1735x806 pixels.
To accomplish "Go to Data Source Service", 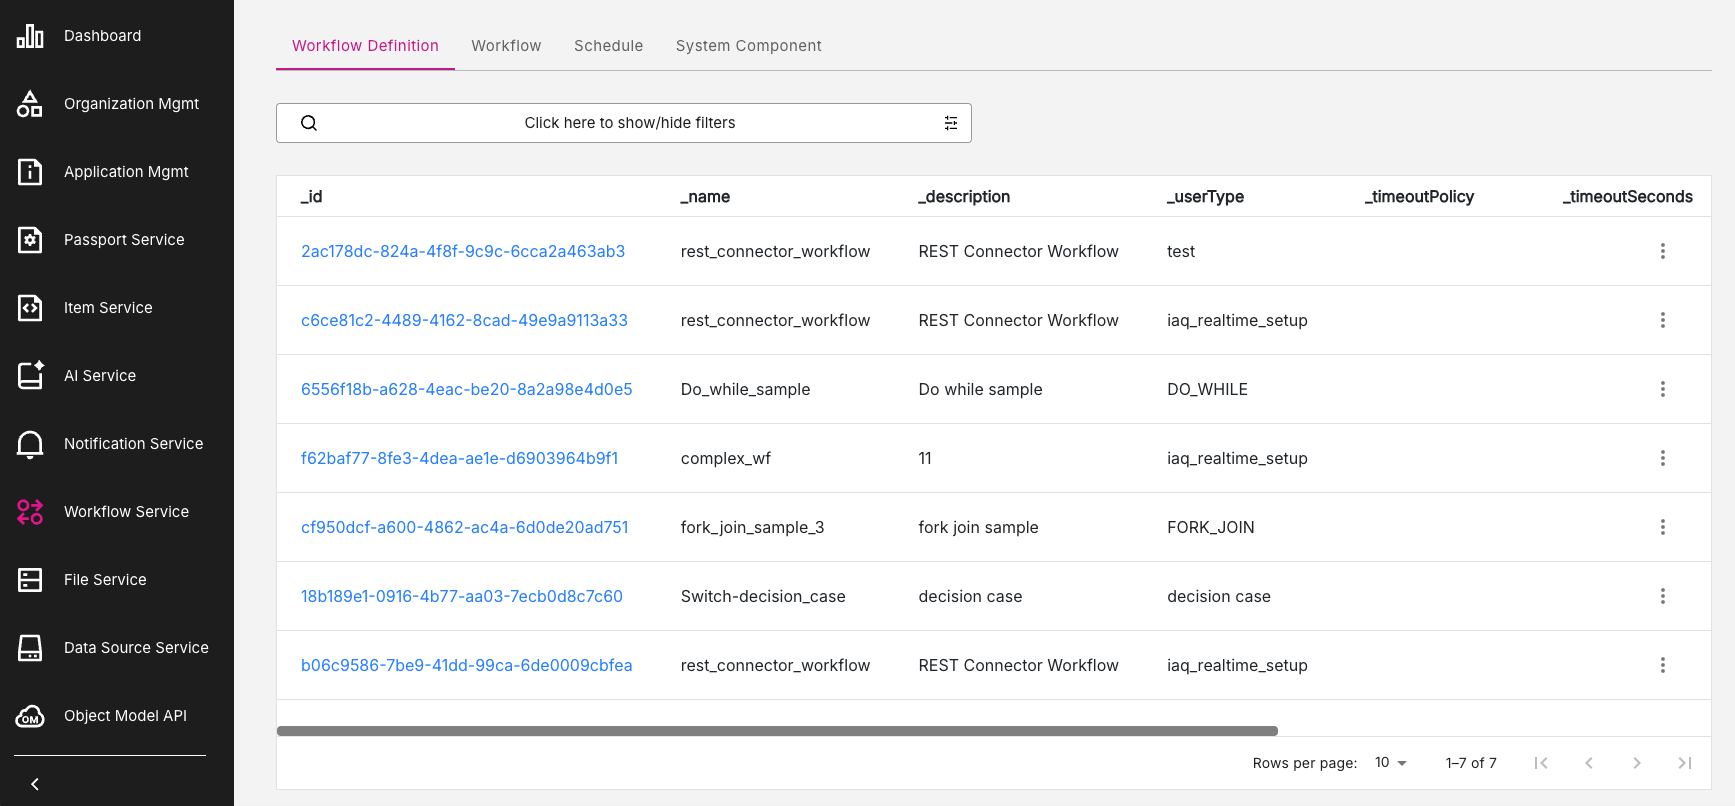I will click(x=136, y=648).
